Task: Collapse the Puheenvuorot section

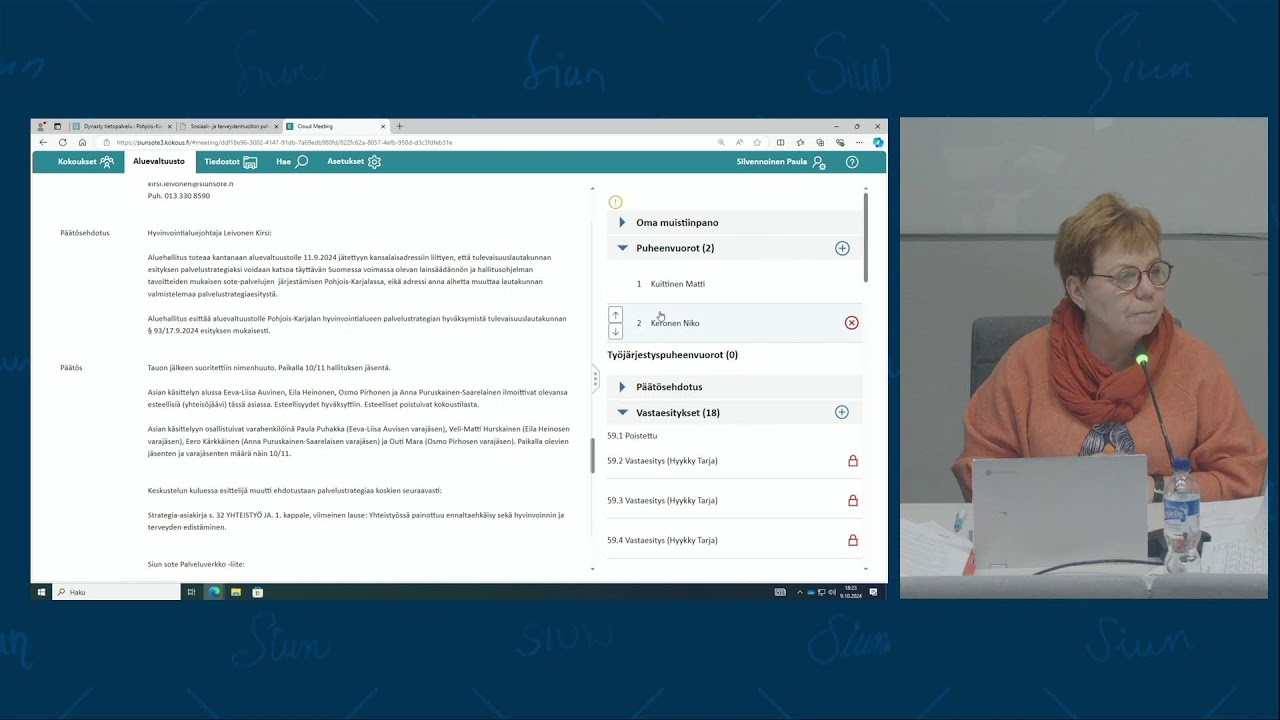Action: (622, 248)
